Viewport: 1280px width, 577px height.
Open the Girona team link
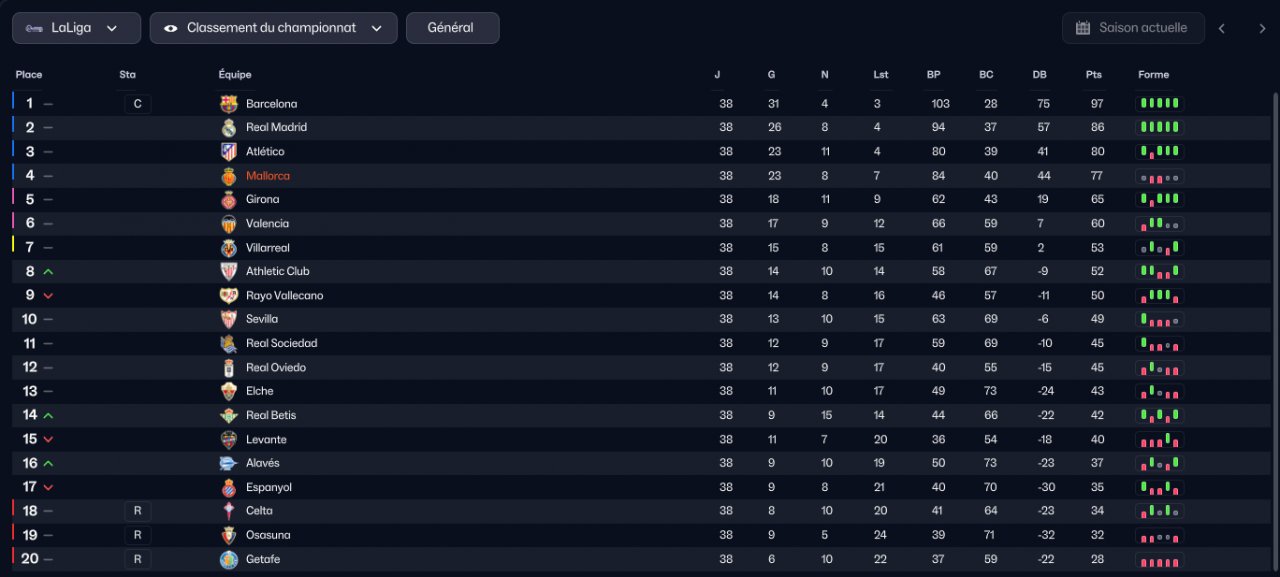tap(263, 200)
